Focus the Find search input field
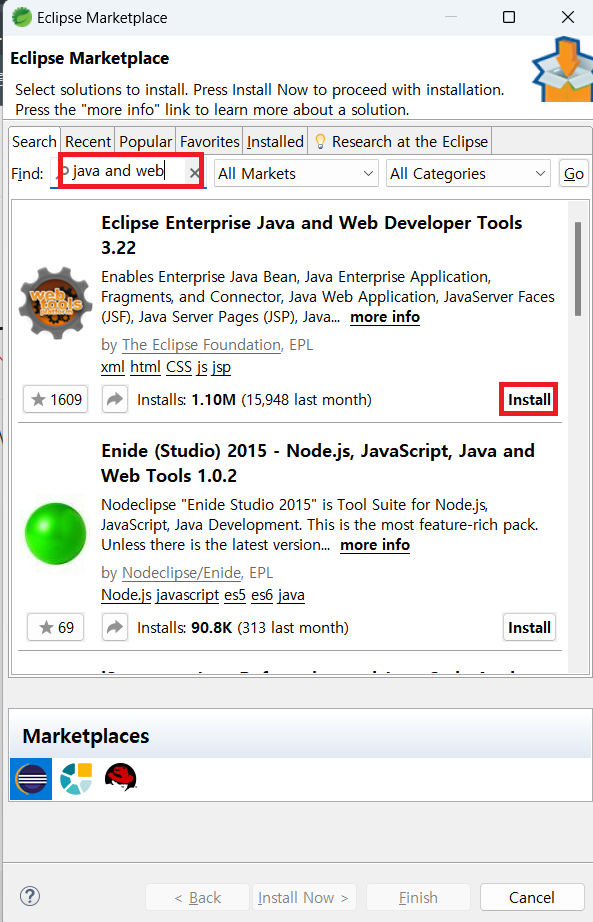 [126, 172]
